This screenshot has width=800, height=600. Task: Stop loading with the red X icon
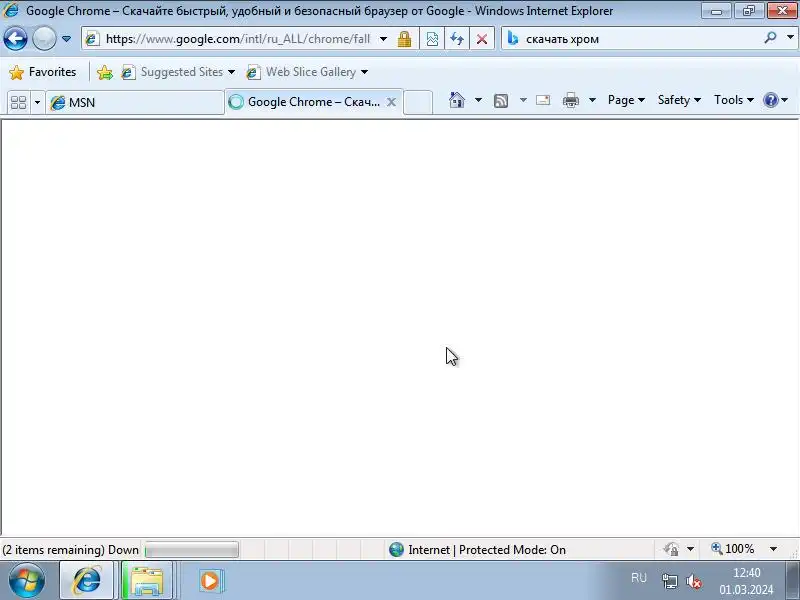coord(482,39)
